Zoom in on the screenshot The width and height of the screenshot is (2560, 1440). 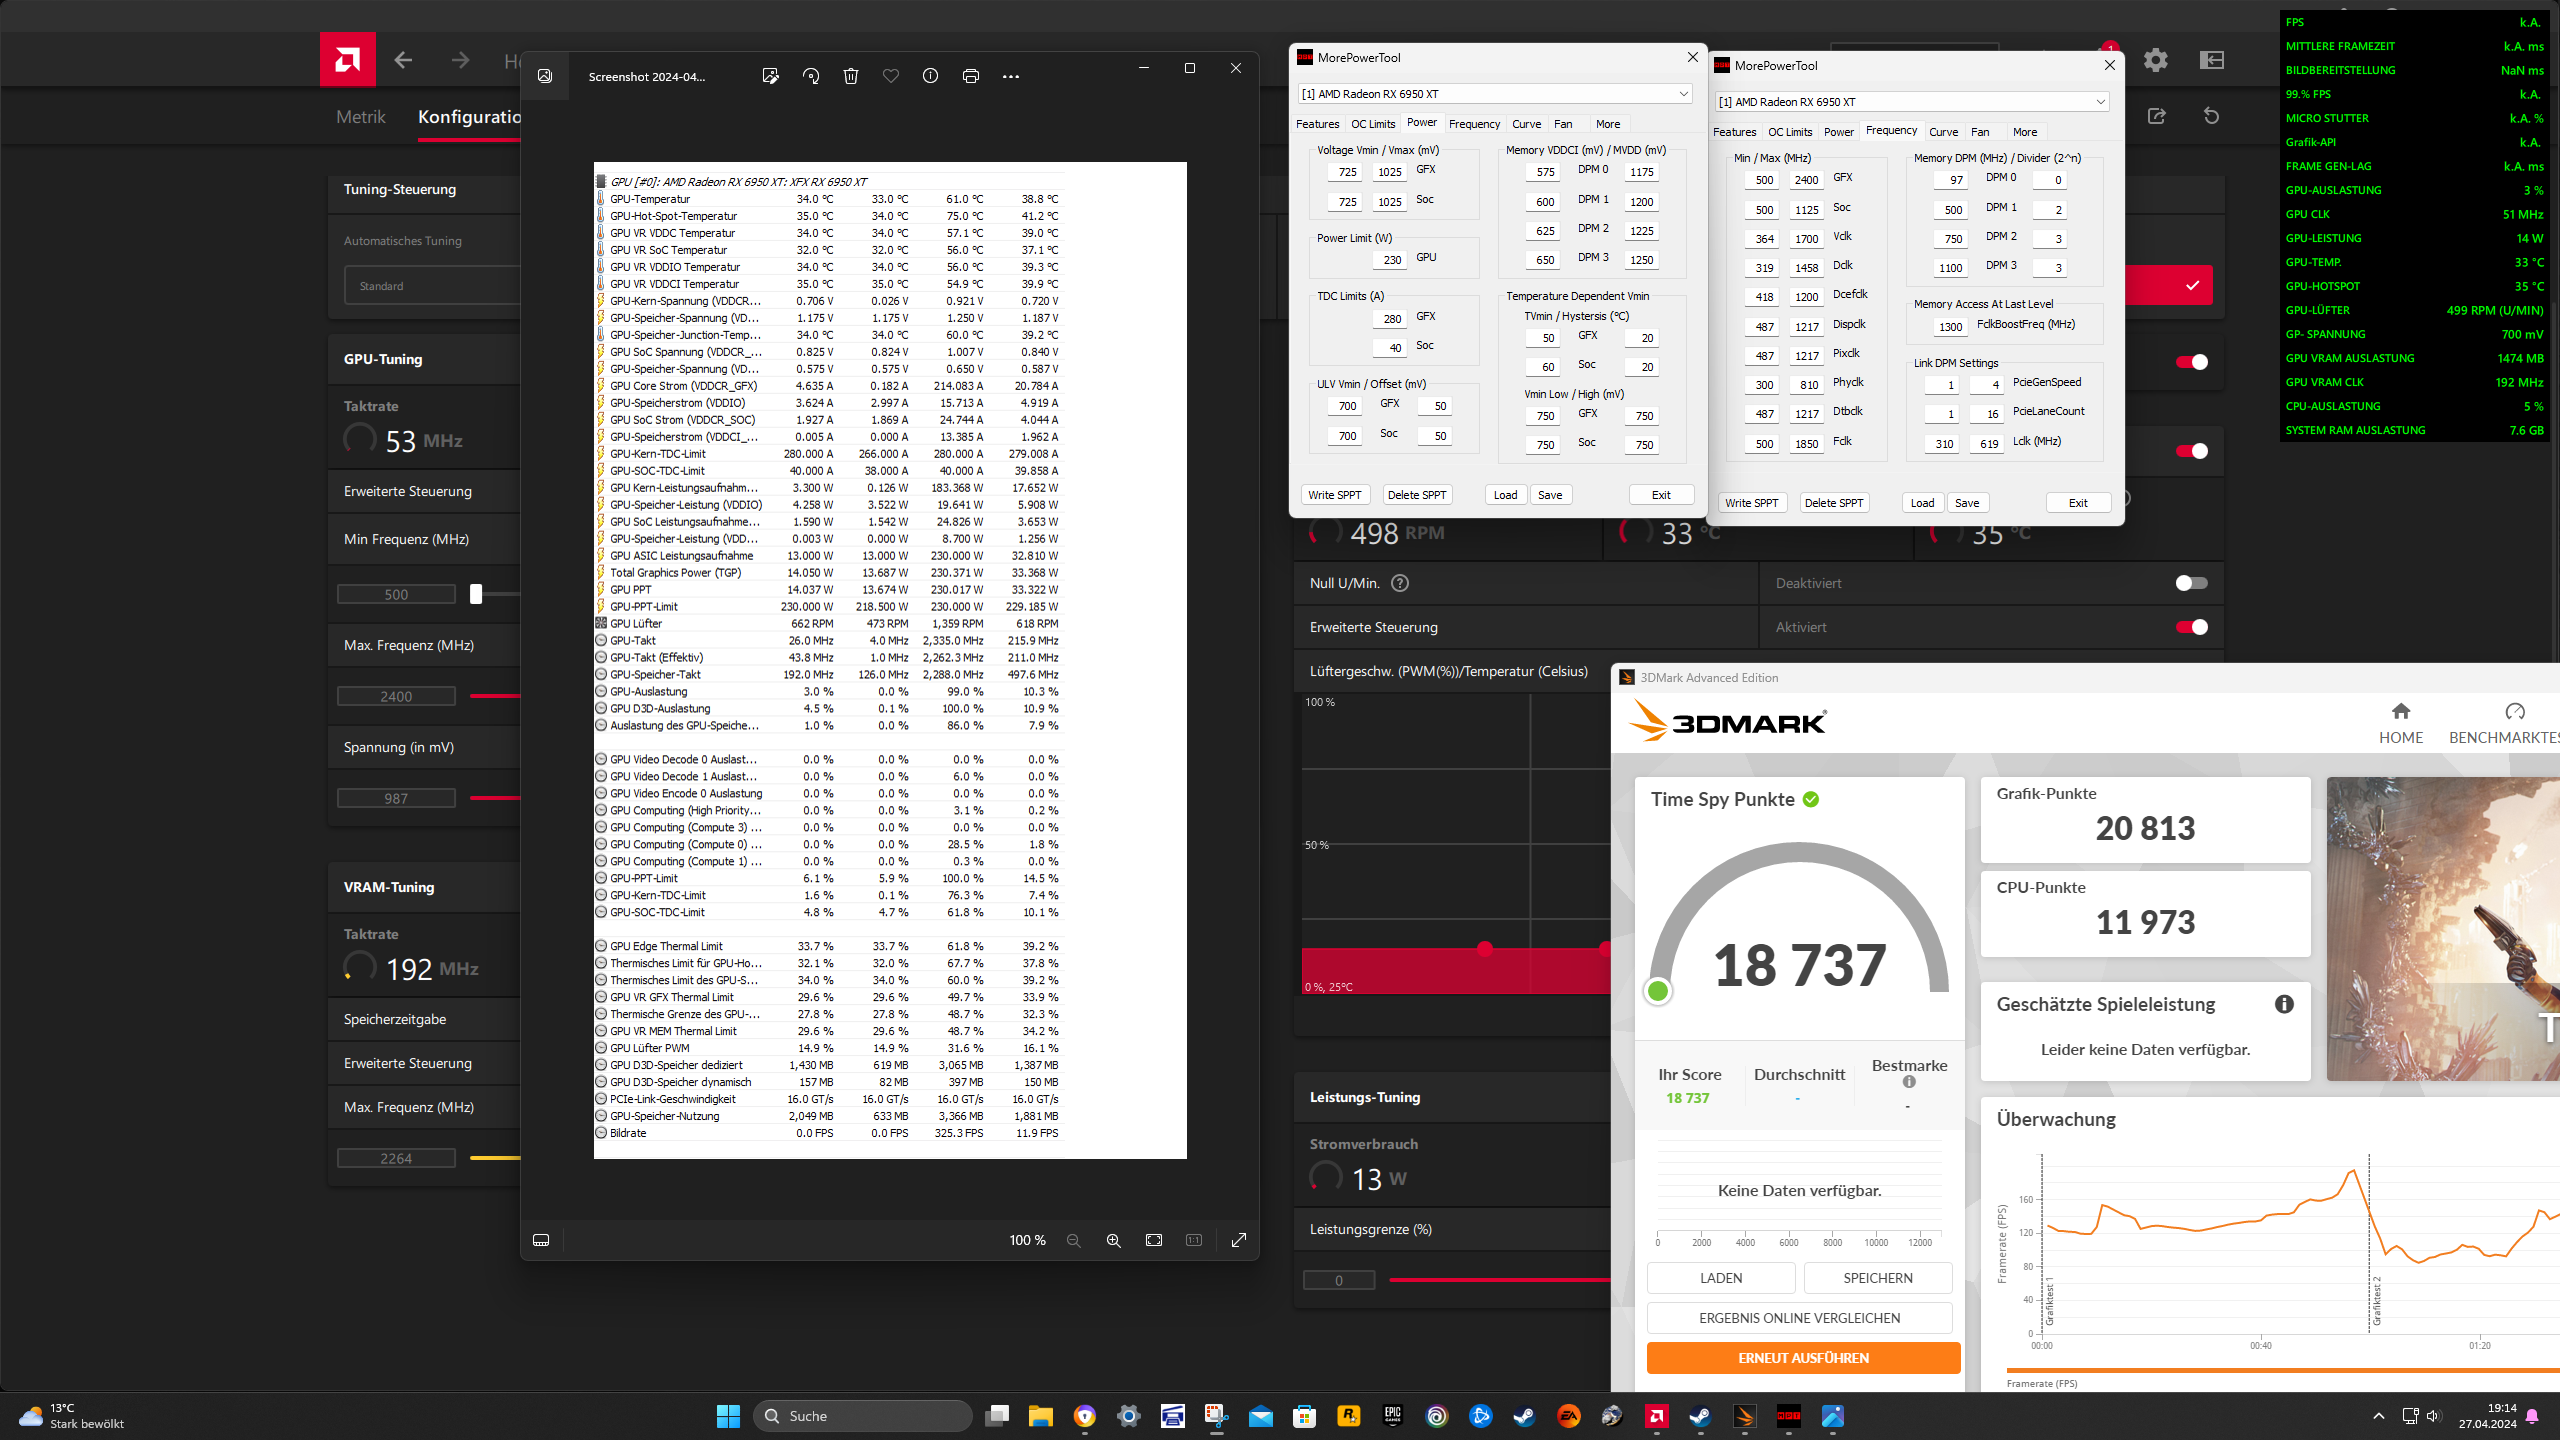click(1113, 1240)
